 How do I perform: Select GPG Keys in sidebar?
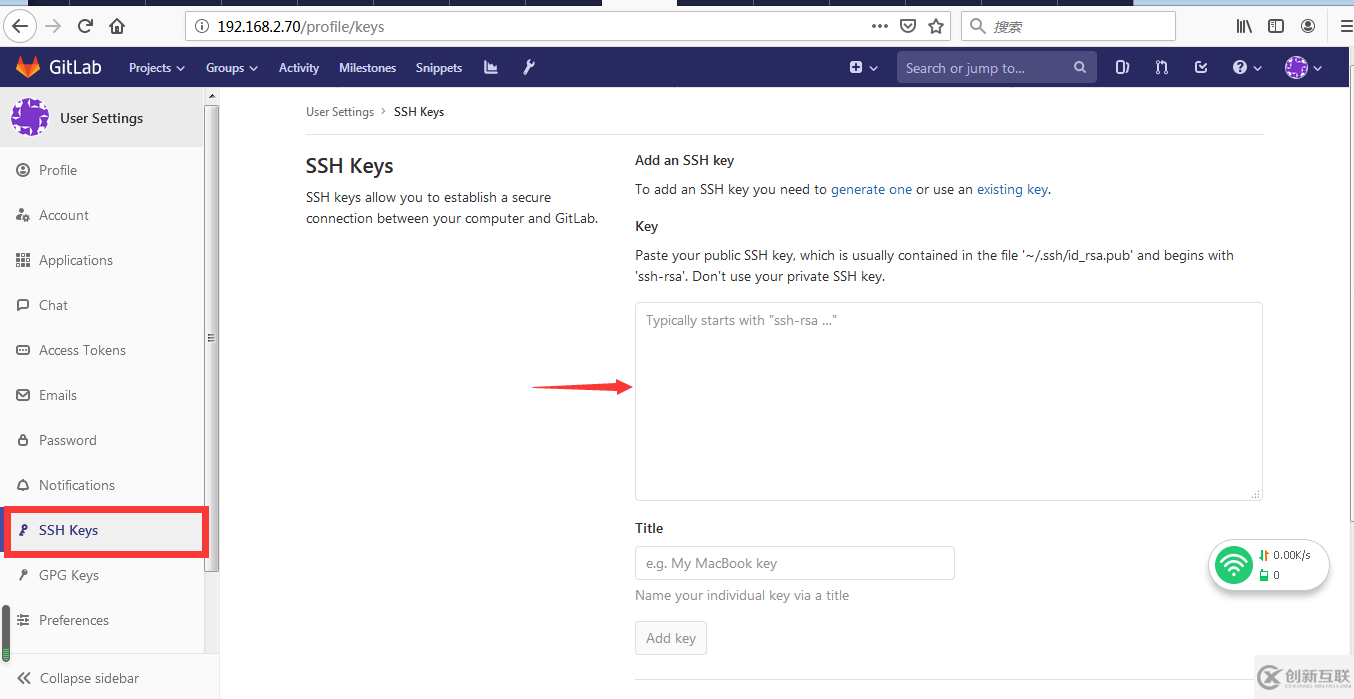click(68, 575)
